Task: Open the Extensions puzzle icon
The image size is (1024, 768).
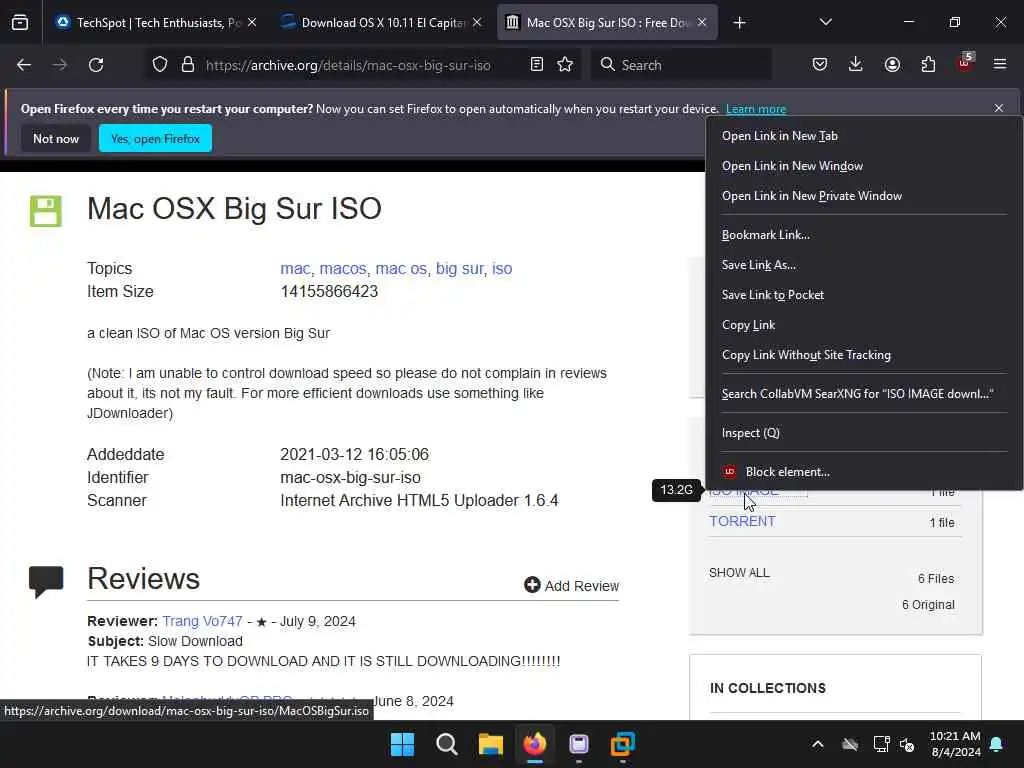Action: click(x=928, y=65)
